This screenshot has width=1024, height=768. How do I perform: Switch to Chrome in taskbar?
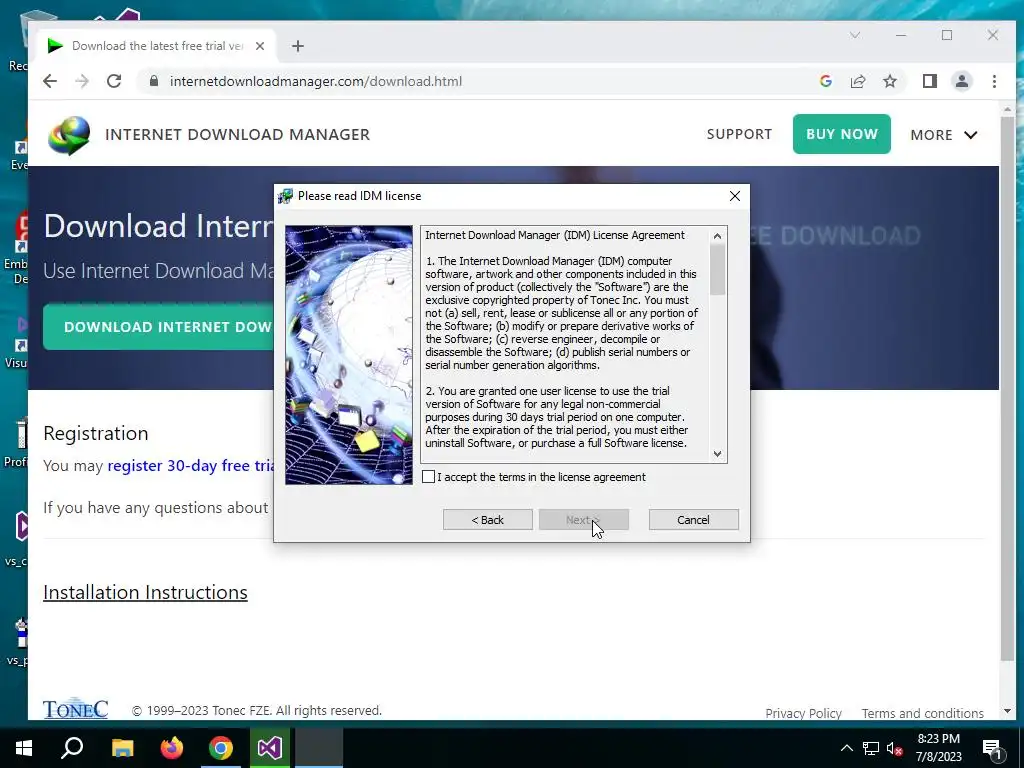221,748
